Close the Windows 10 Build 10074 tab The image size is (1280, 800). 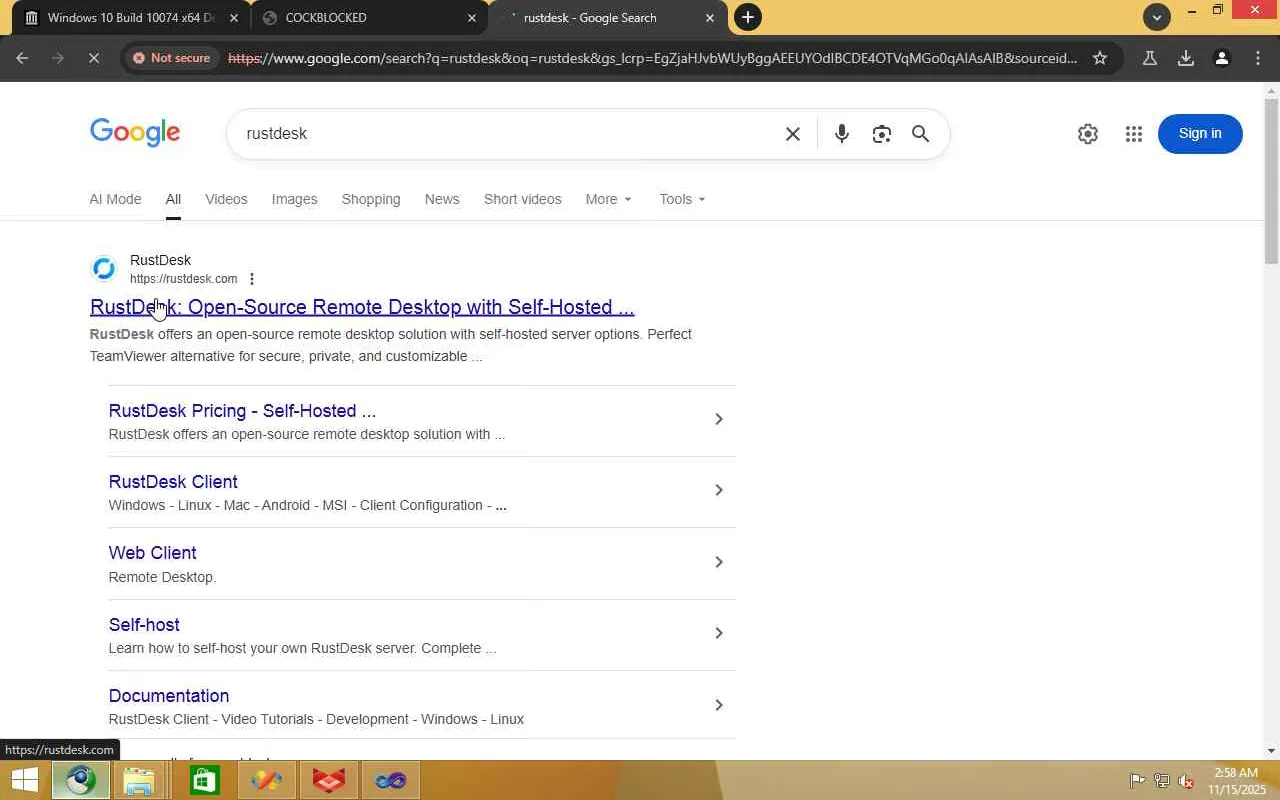(x=234, y=18)
